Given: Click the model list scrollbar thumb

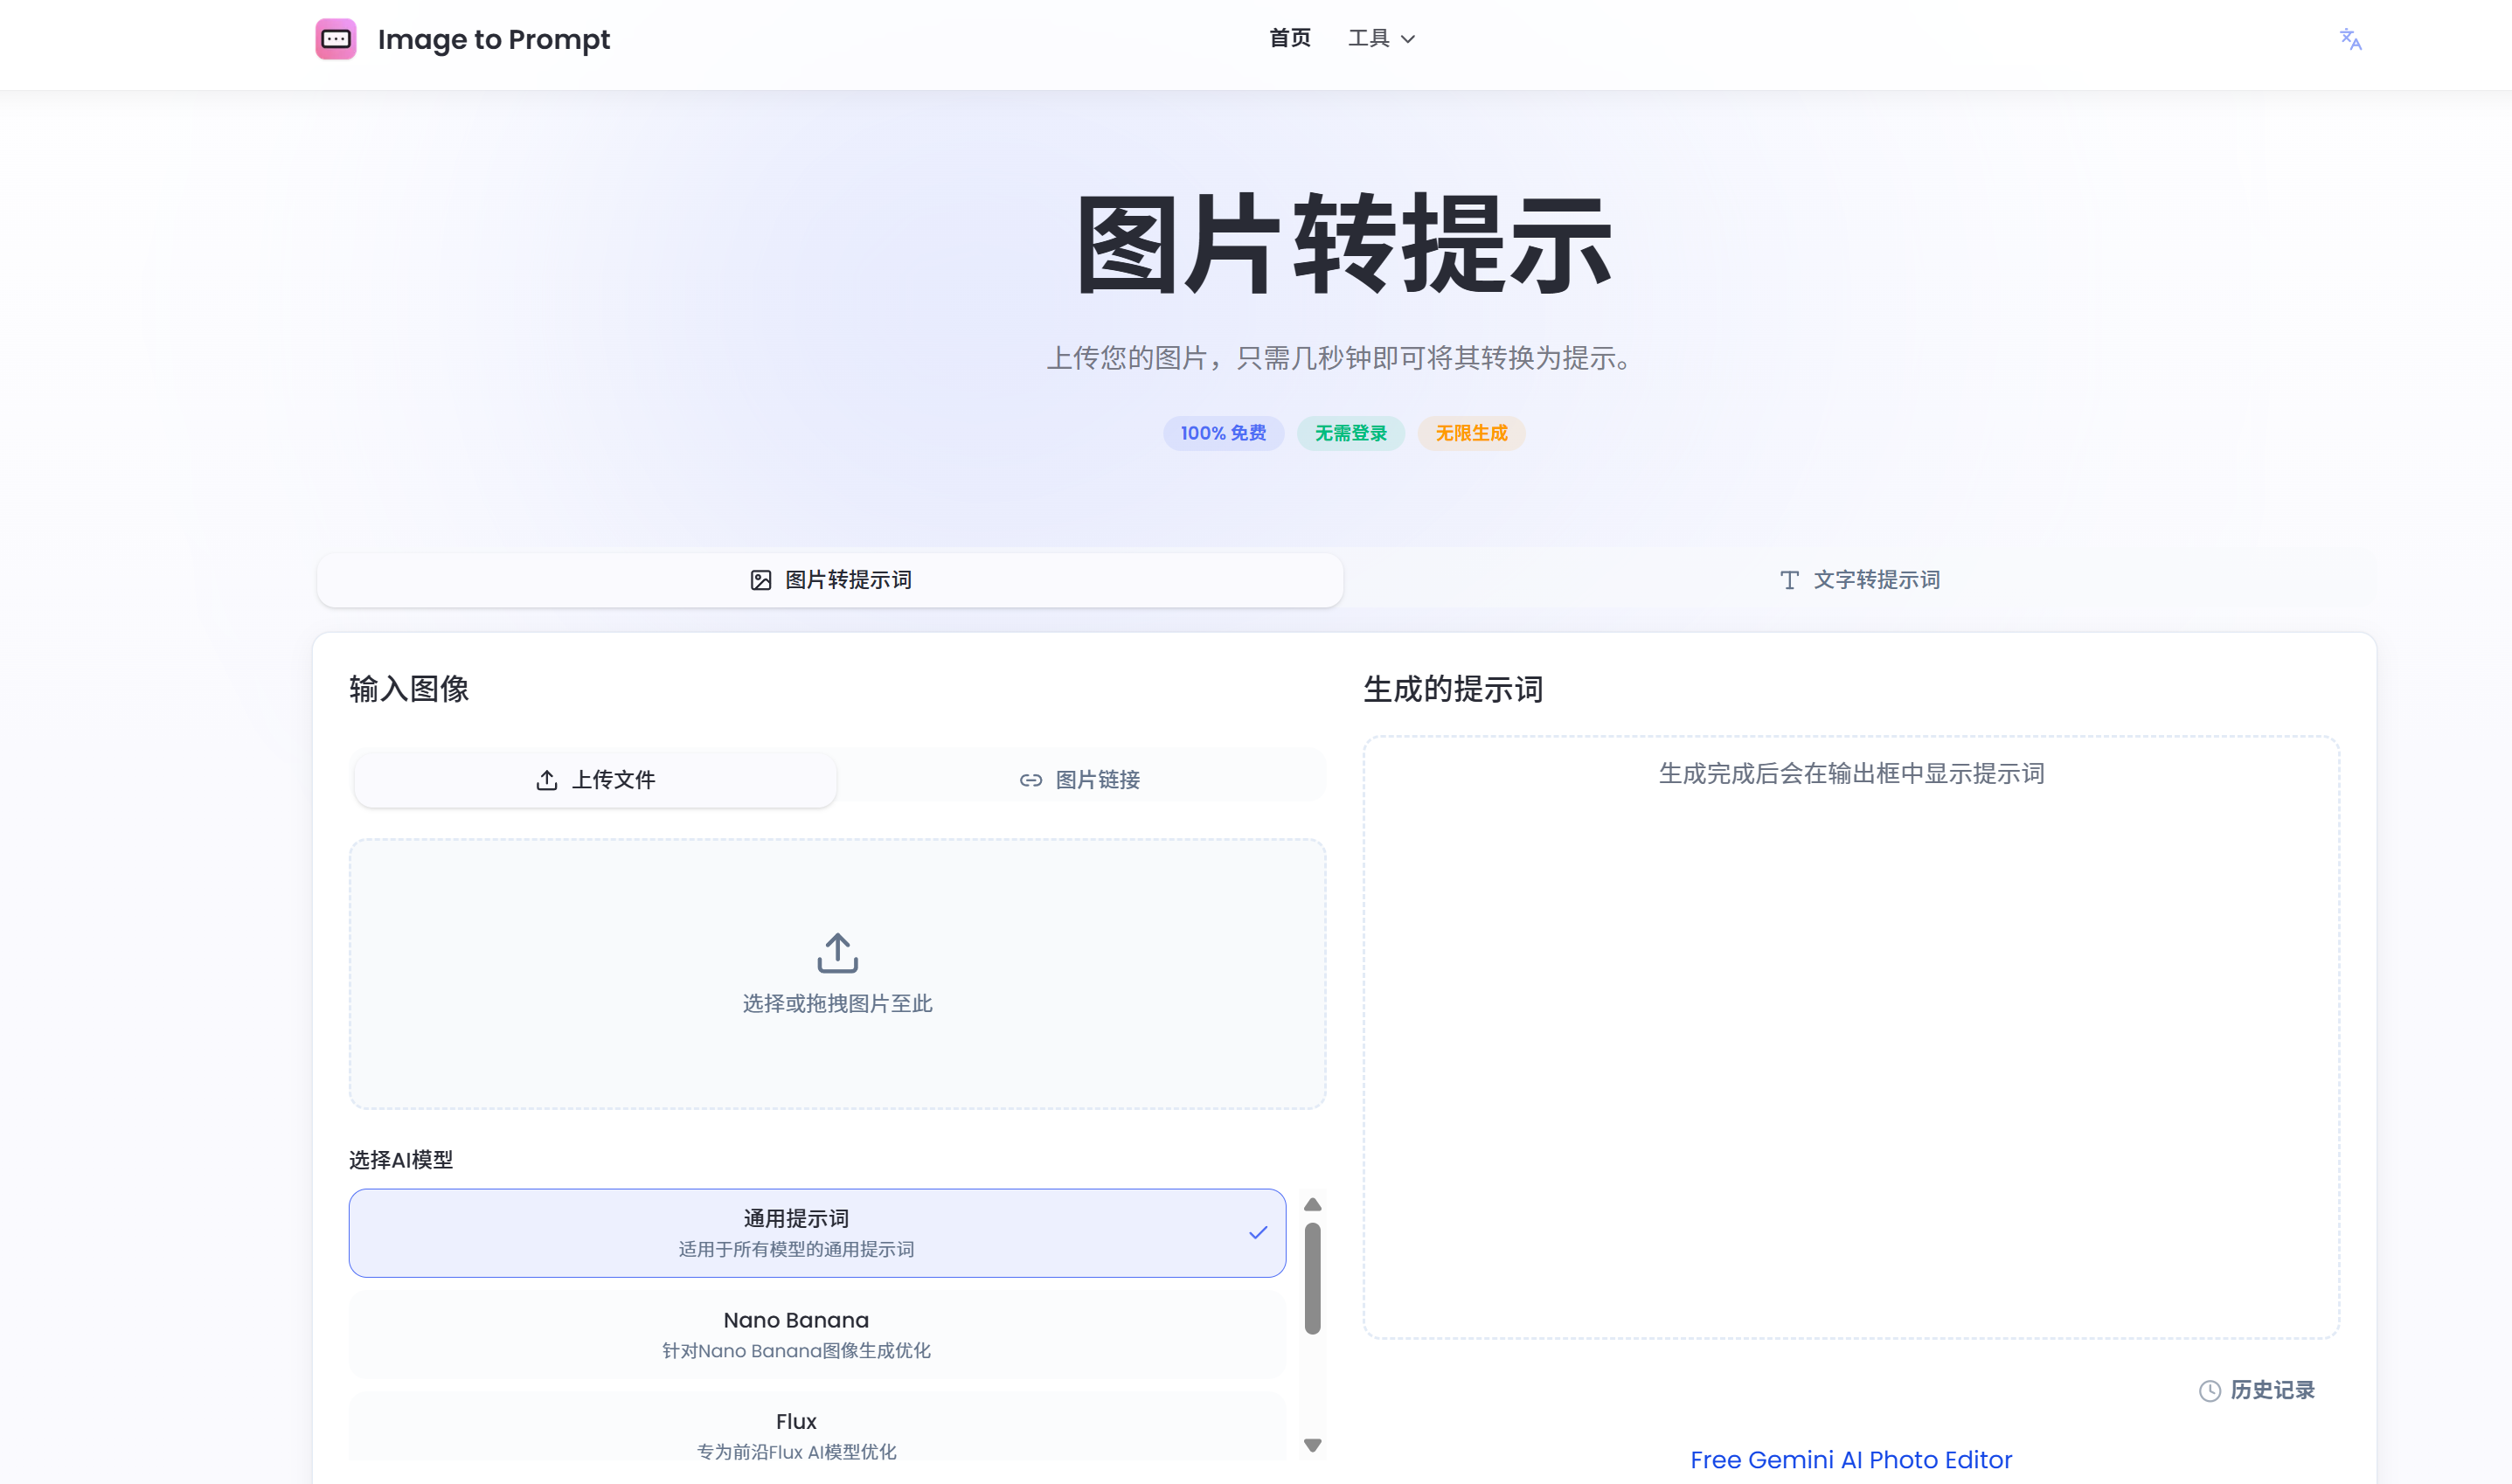Looking at the screenshot, I should [x=1312, y=1278].
